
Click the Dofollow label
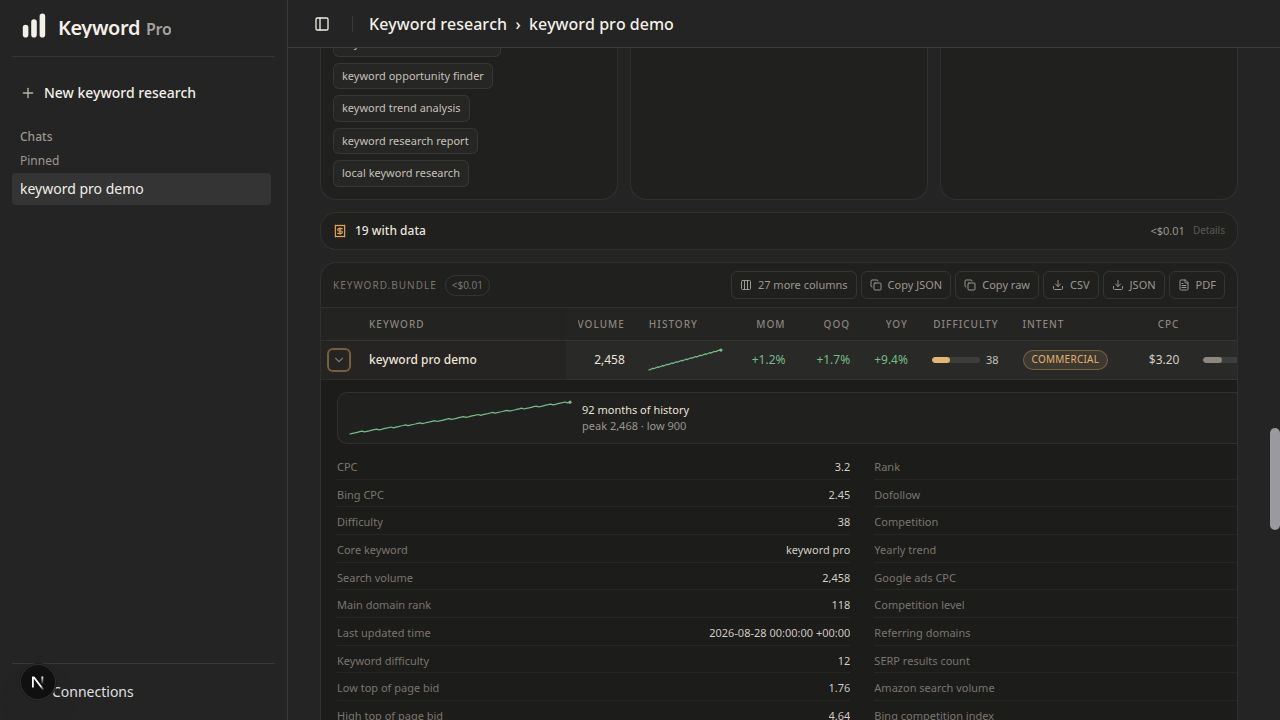tap(897, 495)
